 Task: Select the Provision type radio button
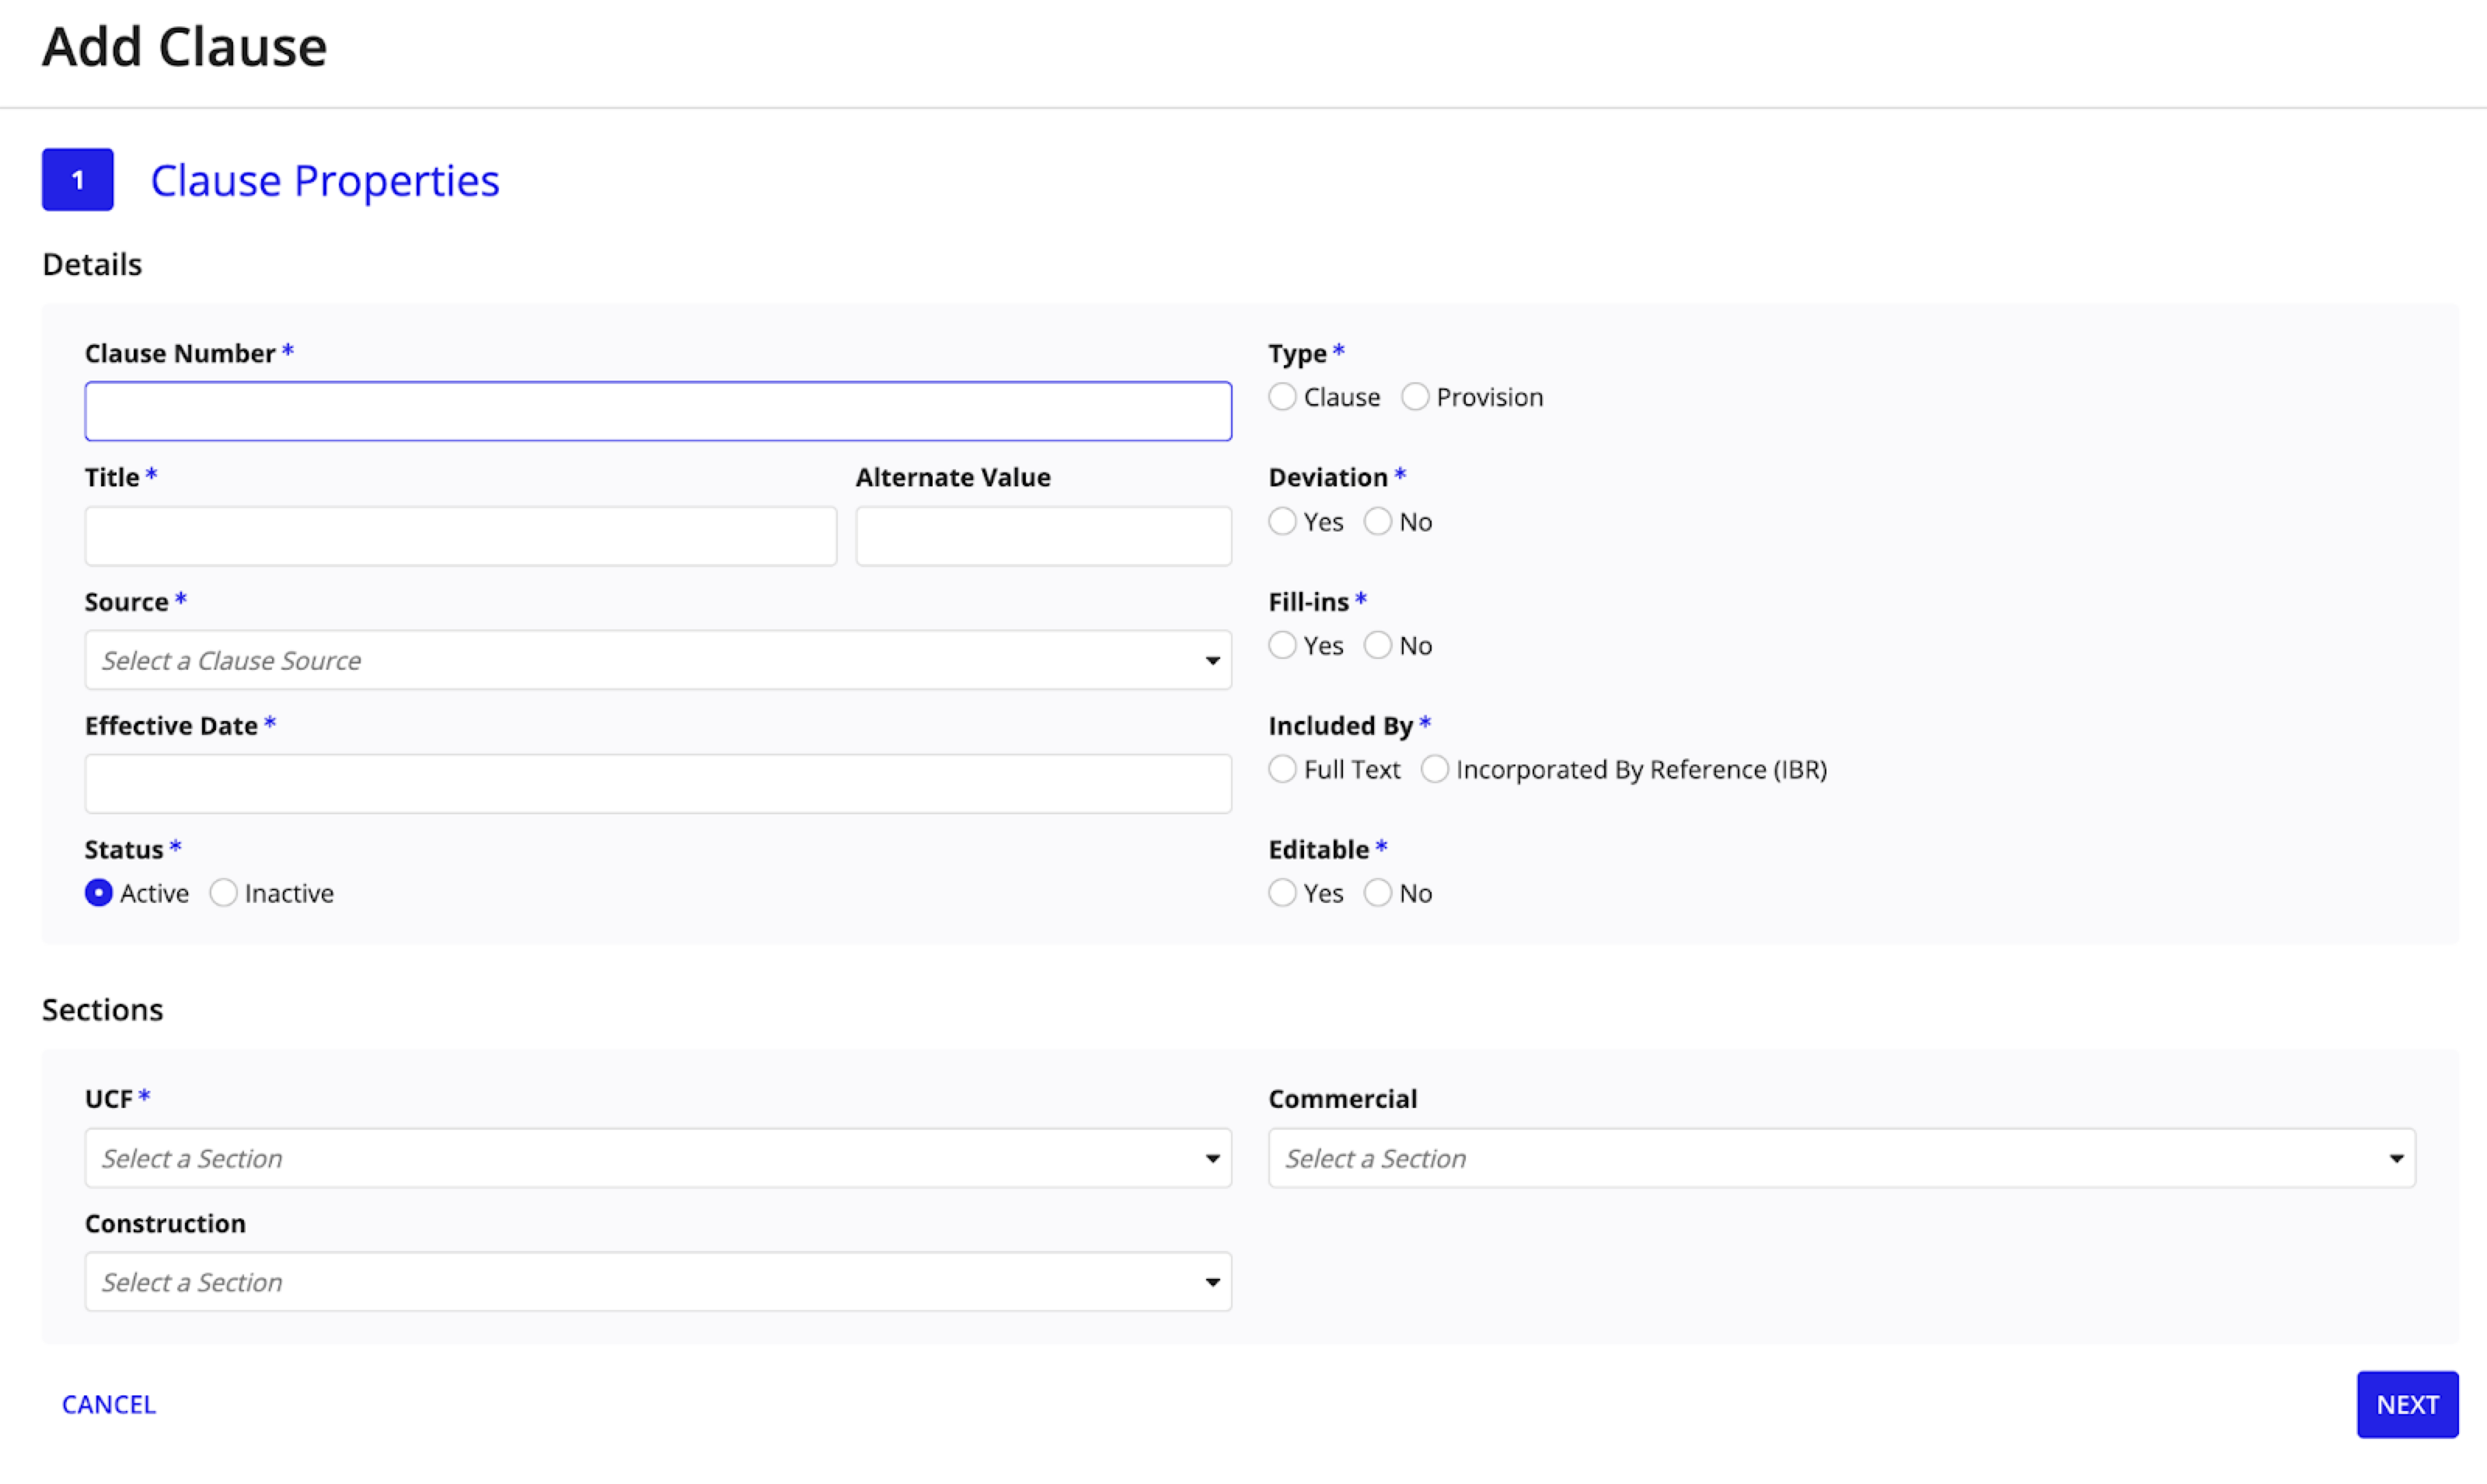point(1415,397)
